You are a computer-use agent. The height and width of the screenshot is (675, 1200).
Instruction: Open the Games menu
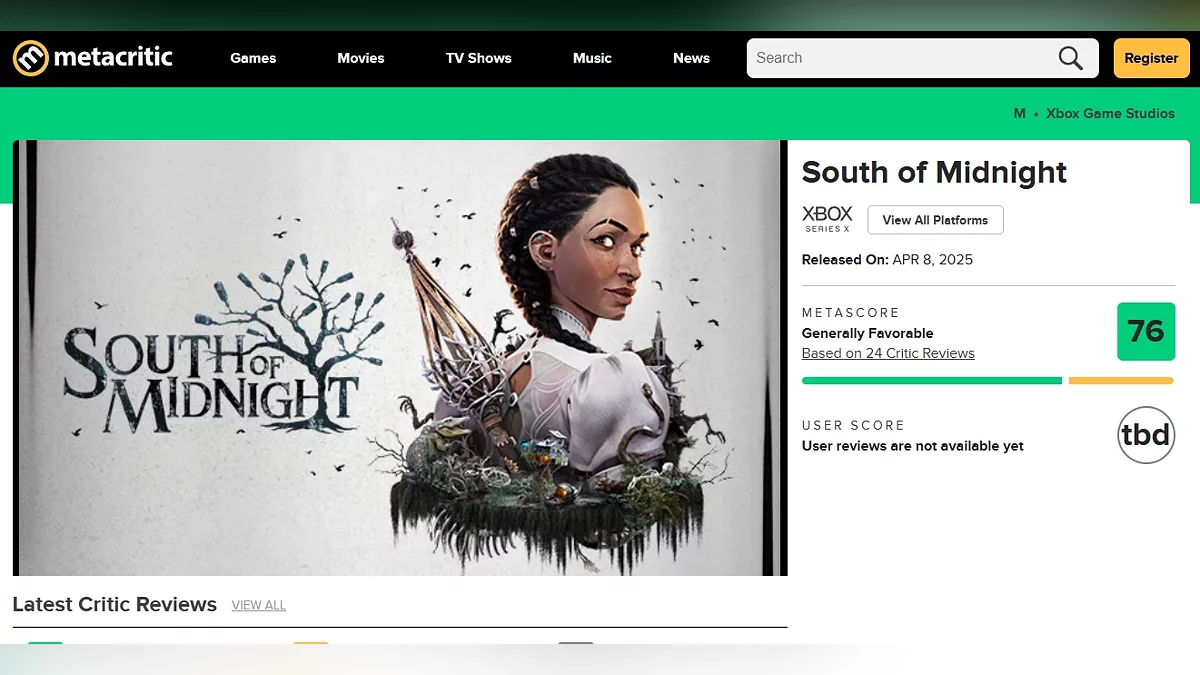(253, 58)
